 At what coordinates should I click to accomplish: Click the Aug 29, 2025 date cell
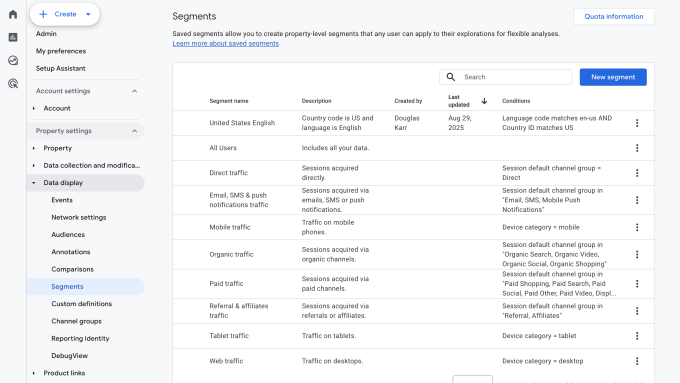click(460, 123)
